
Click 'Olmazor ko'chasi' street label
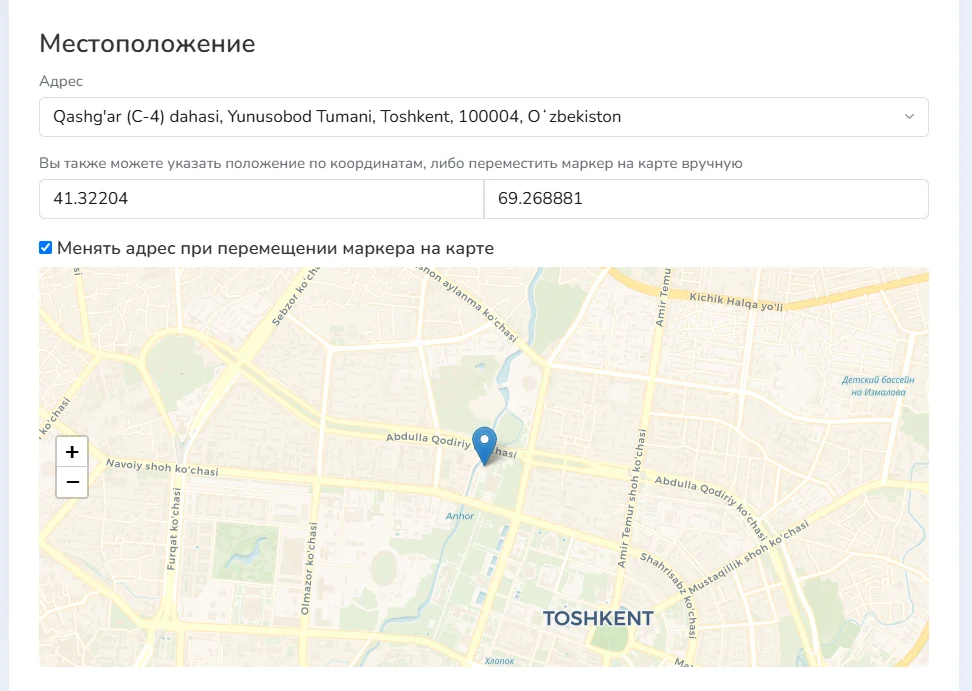point(308,569)
